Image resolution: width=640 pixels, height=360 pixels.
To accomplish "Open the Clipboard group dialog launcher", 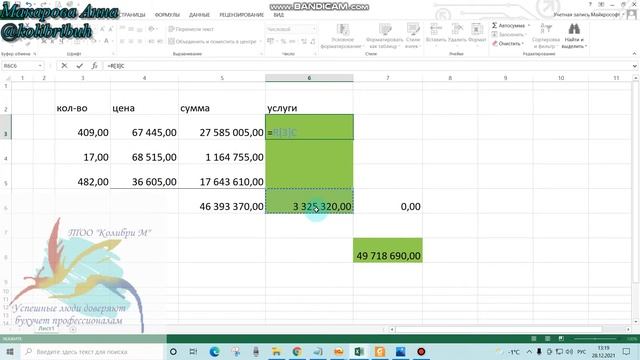I will coord(35,54).
